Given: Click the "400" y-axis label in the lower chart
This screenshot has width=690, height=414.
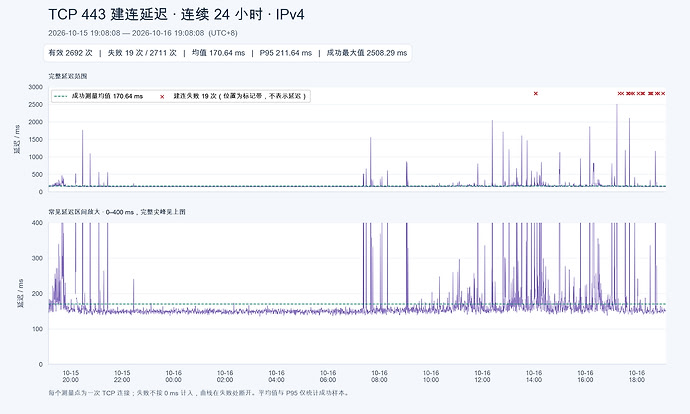Looking at the screenshot, I should (37, 223).
